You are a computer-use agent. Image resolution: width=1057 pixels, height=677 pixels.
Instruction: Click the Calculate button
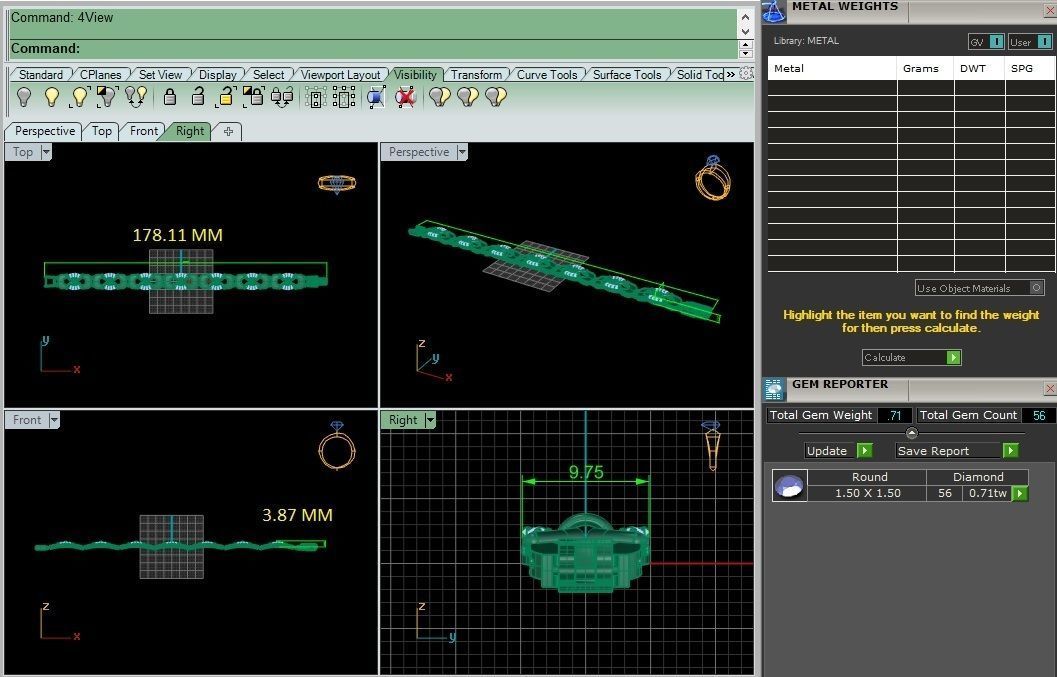911,357
